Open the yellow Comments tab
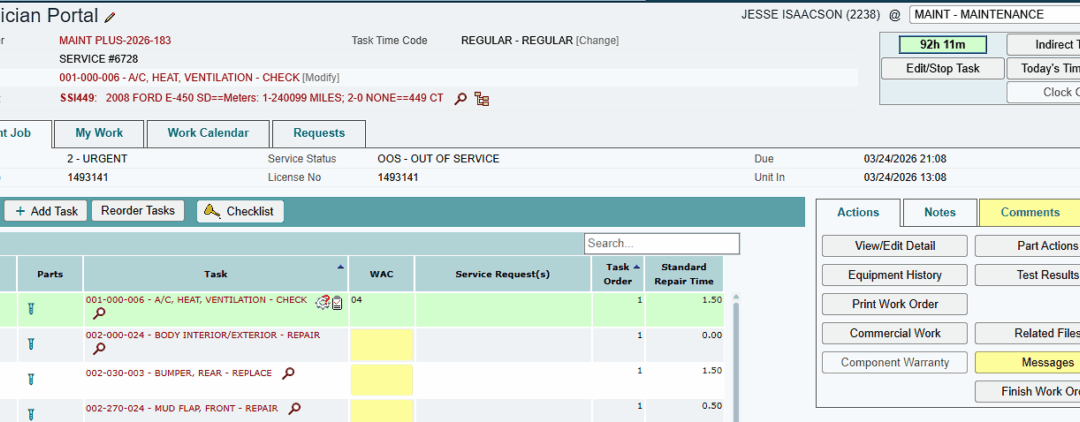This screenshot has height=422, width=1080. point(1030,213)
